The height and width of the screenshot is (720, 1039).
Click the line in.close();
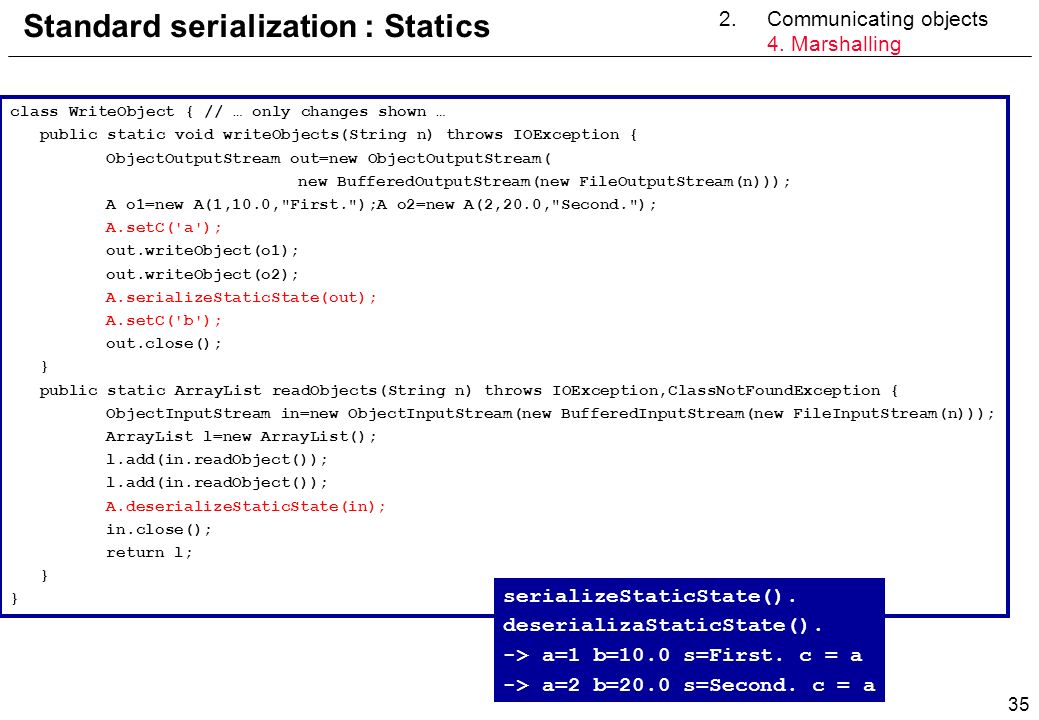158,530
